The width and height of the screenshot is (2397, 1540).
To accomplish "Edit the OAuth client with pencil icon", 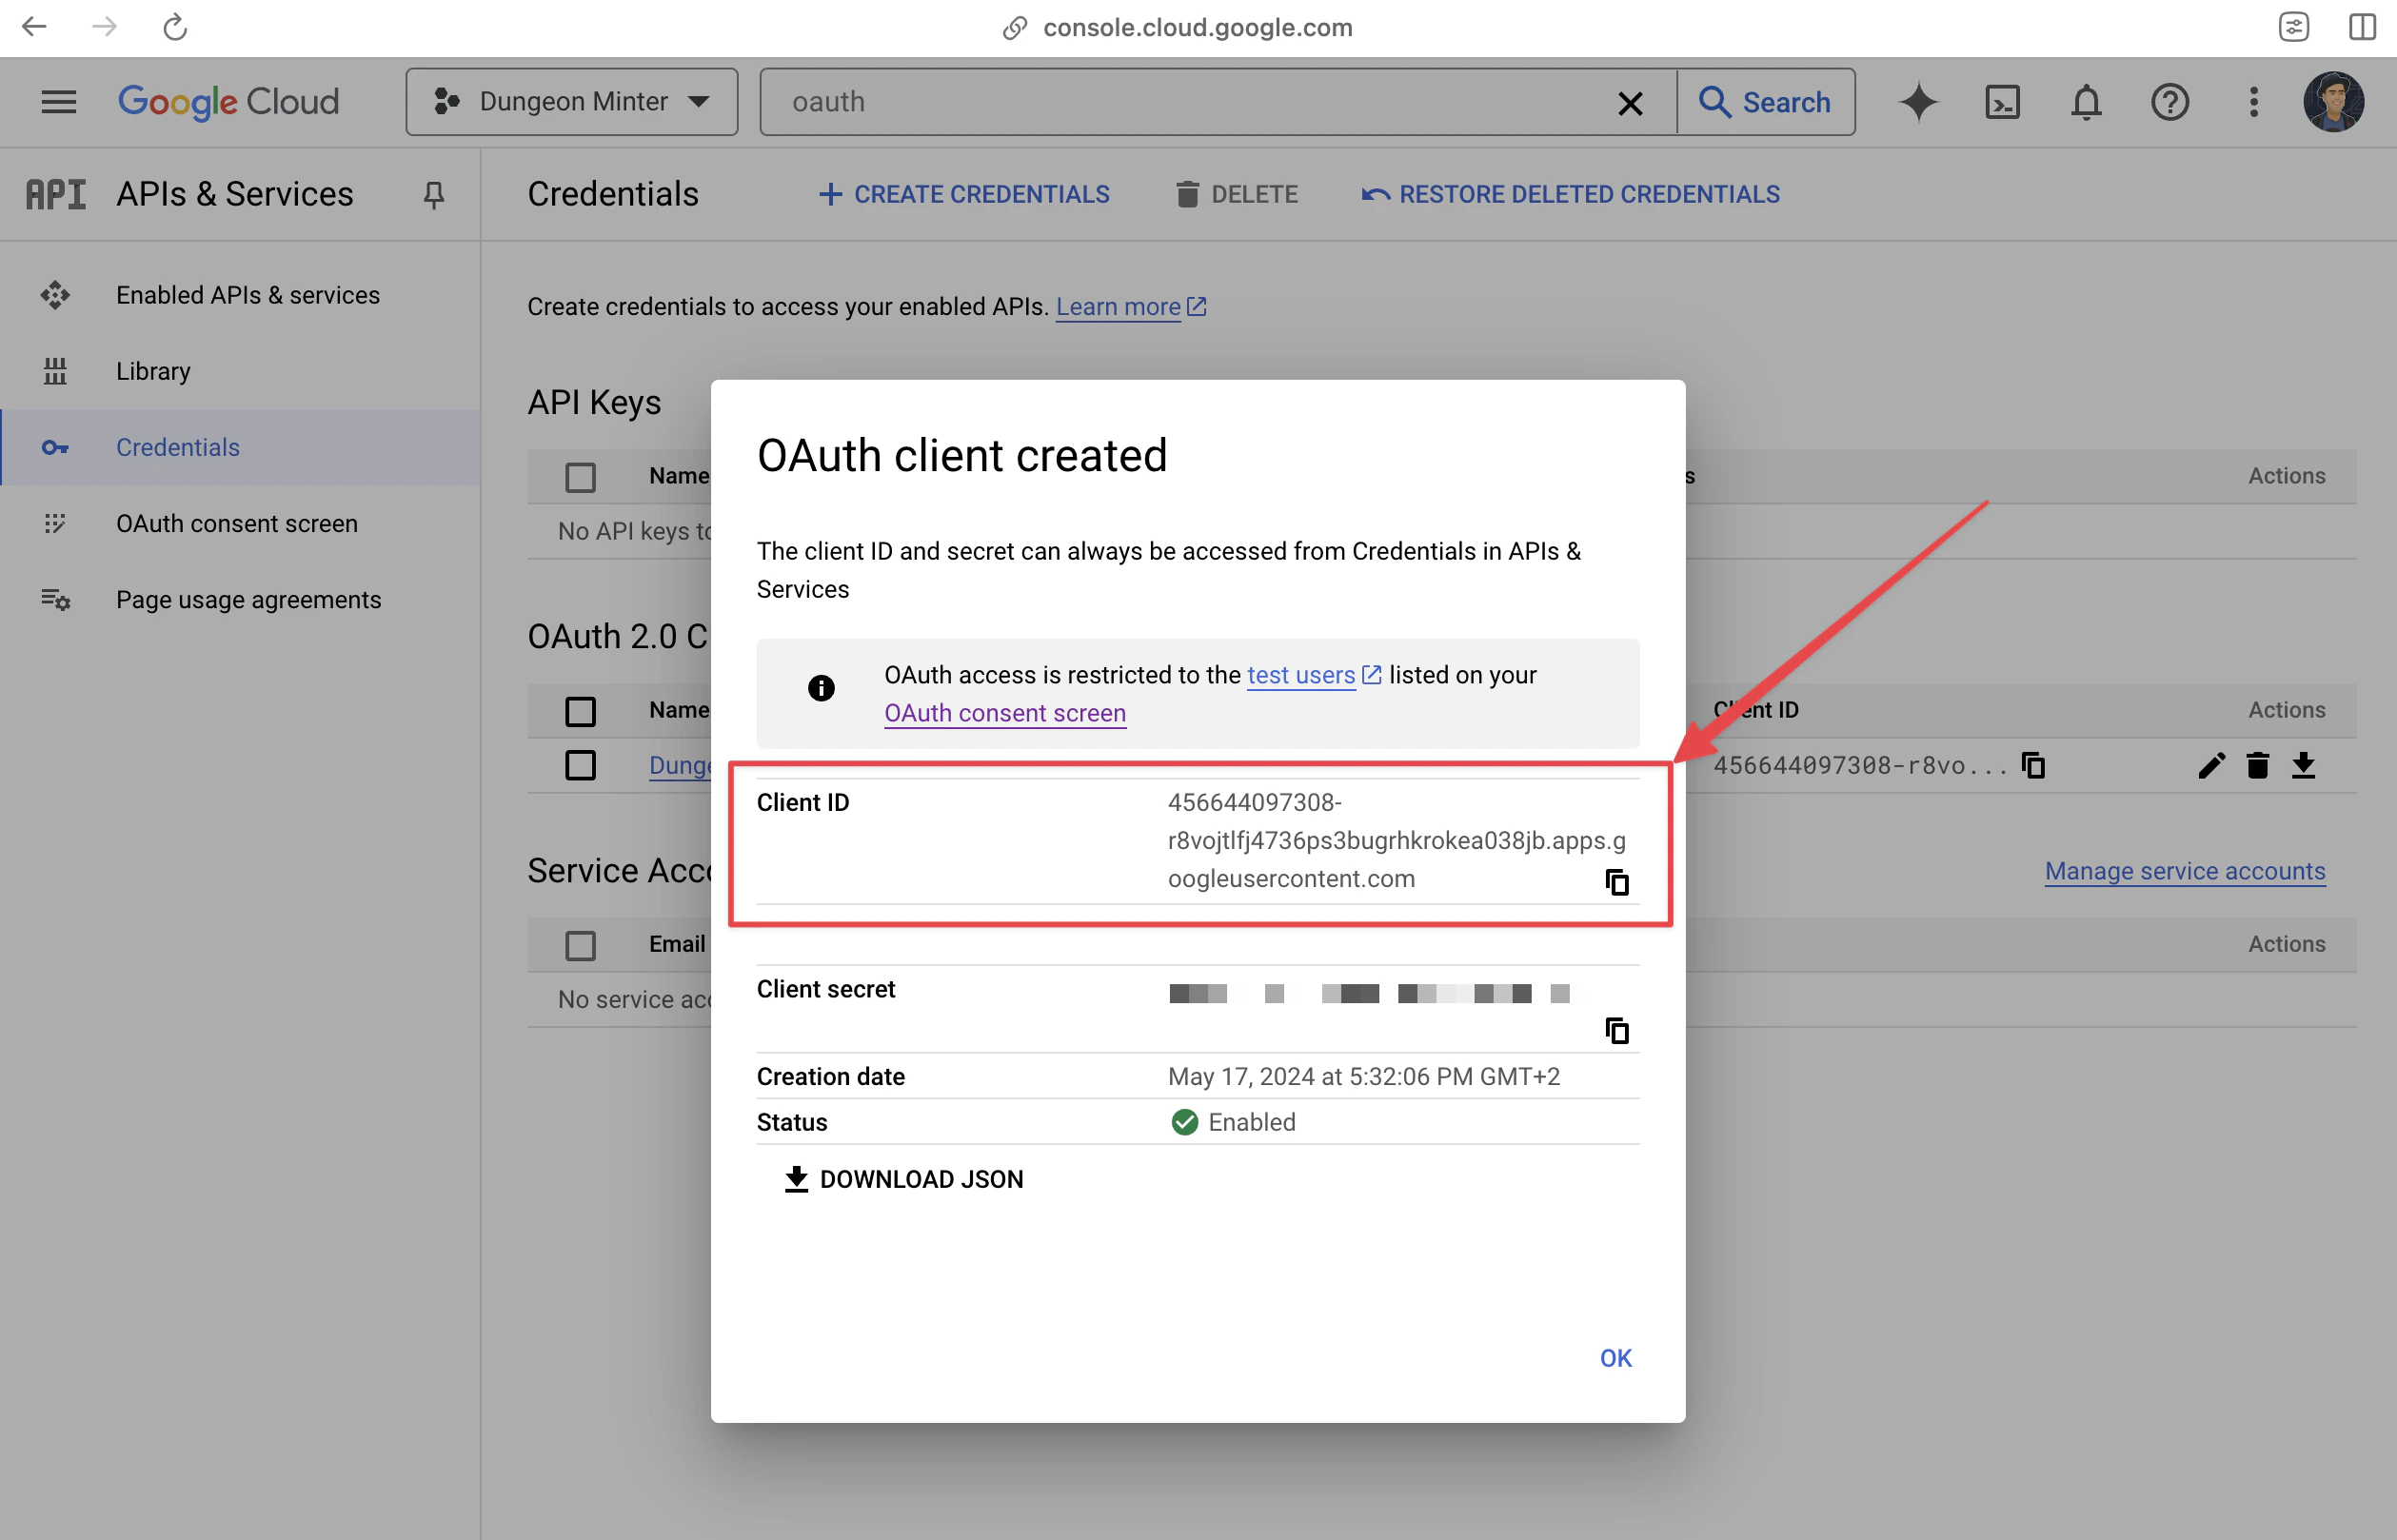I will [2211, 765].
